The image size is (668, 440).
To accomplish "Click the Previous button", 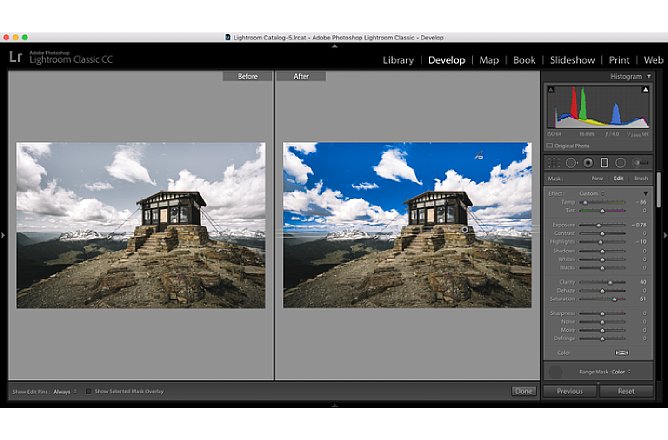I will [x=570, y=391].
